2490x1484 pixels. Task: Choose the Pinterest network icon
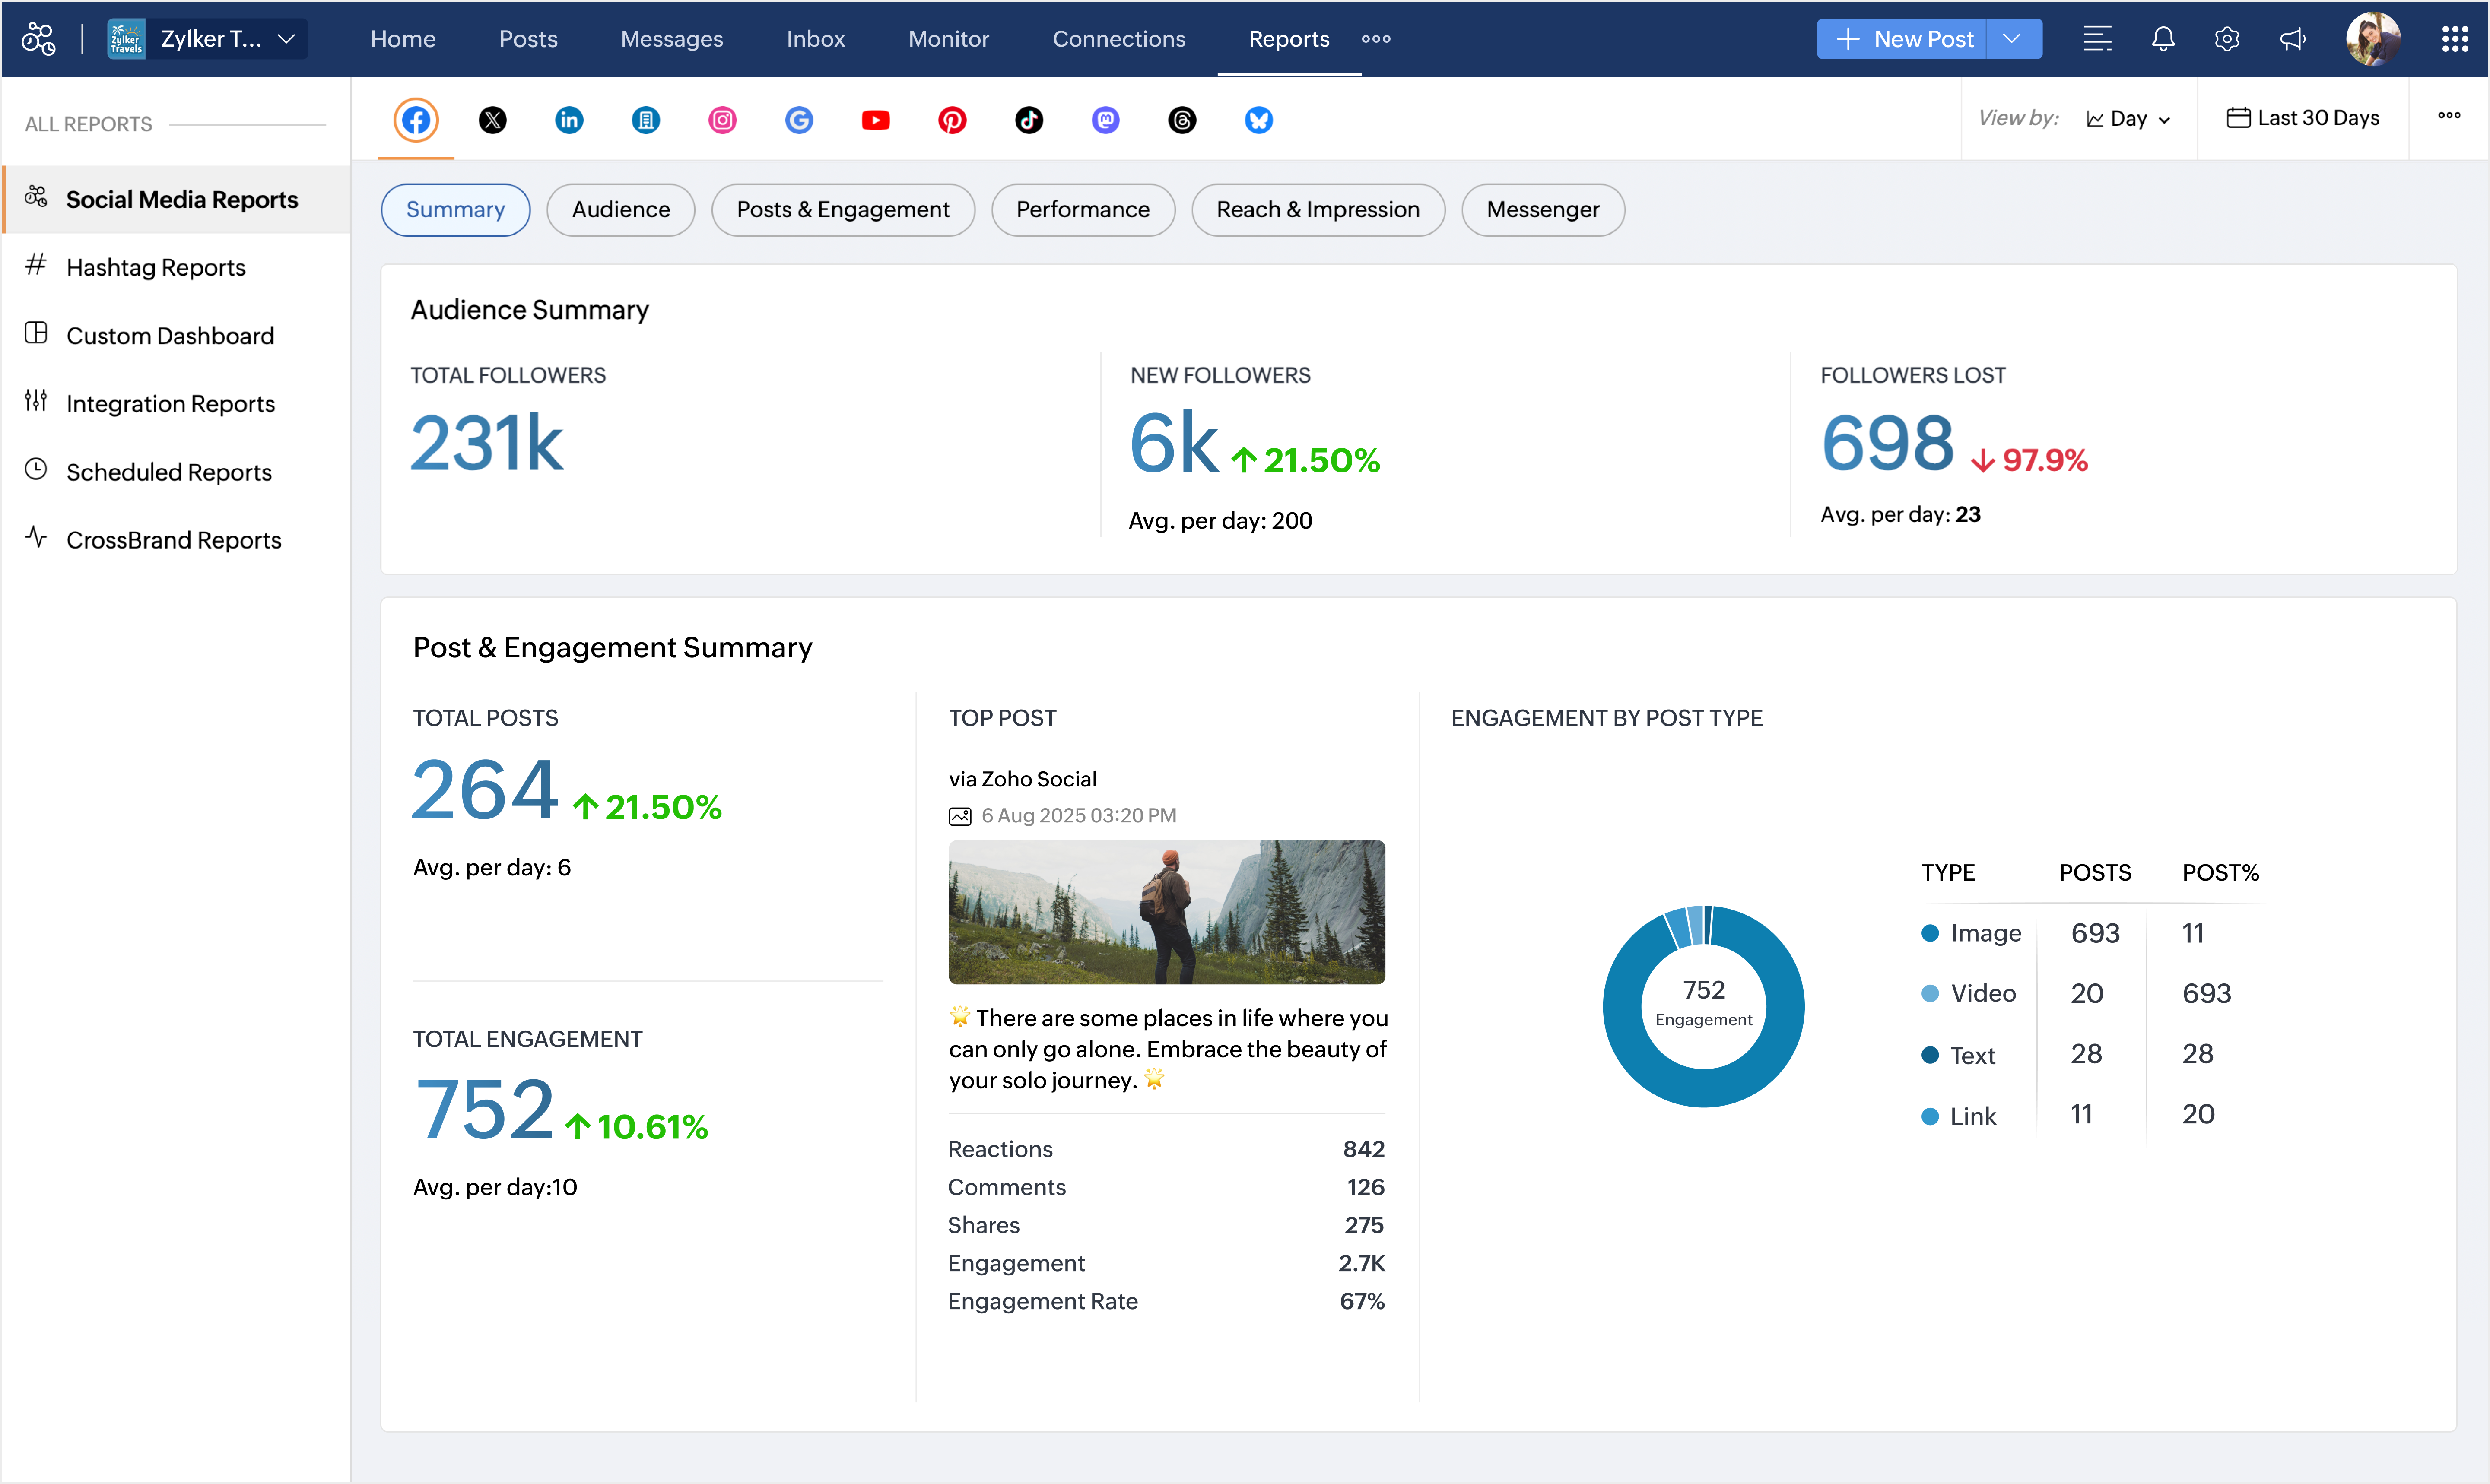coord(952,120)
